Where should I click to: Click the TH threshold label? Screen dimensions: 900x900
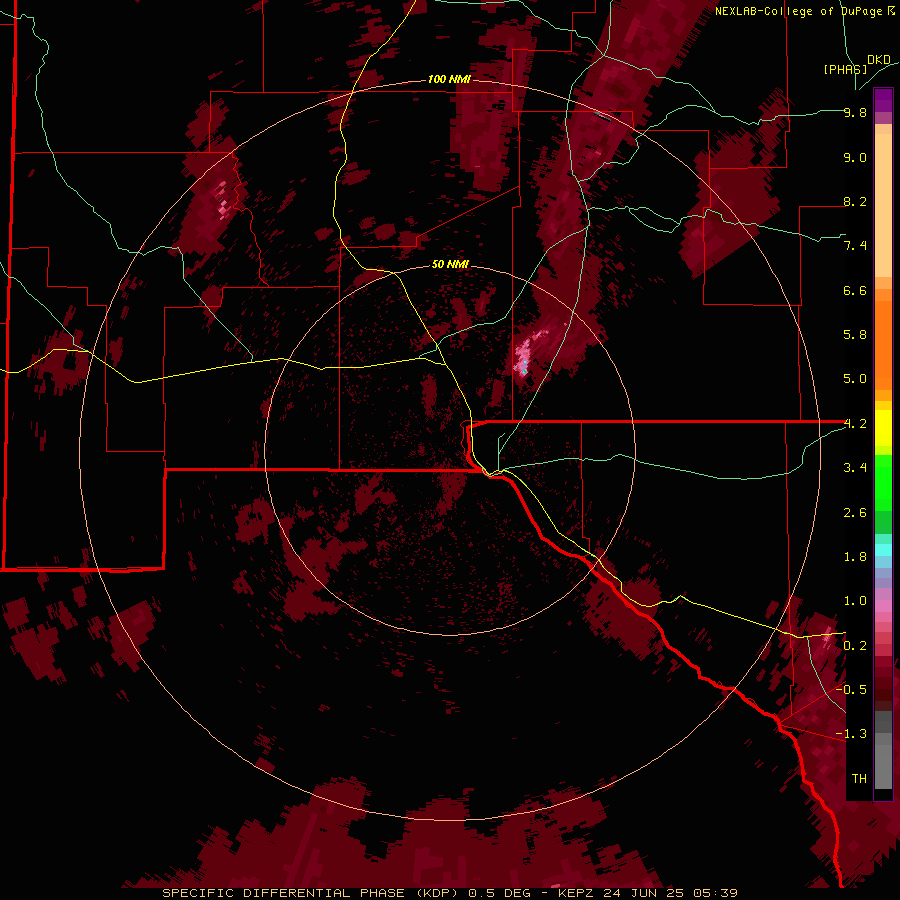[859, 779]
